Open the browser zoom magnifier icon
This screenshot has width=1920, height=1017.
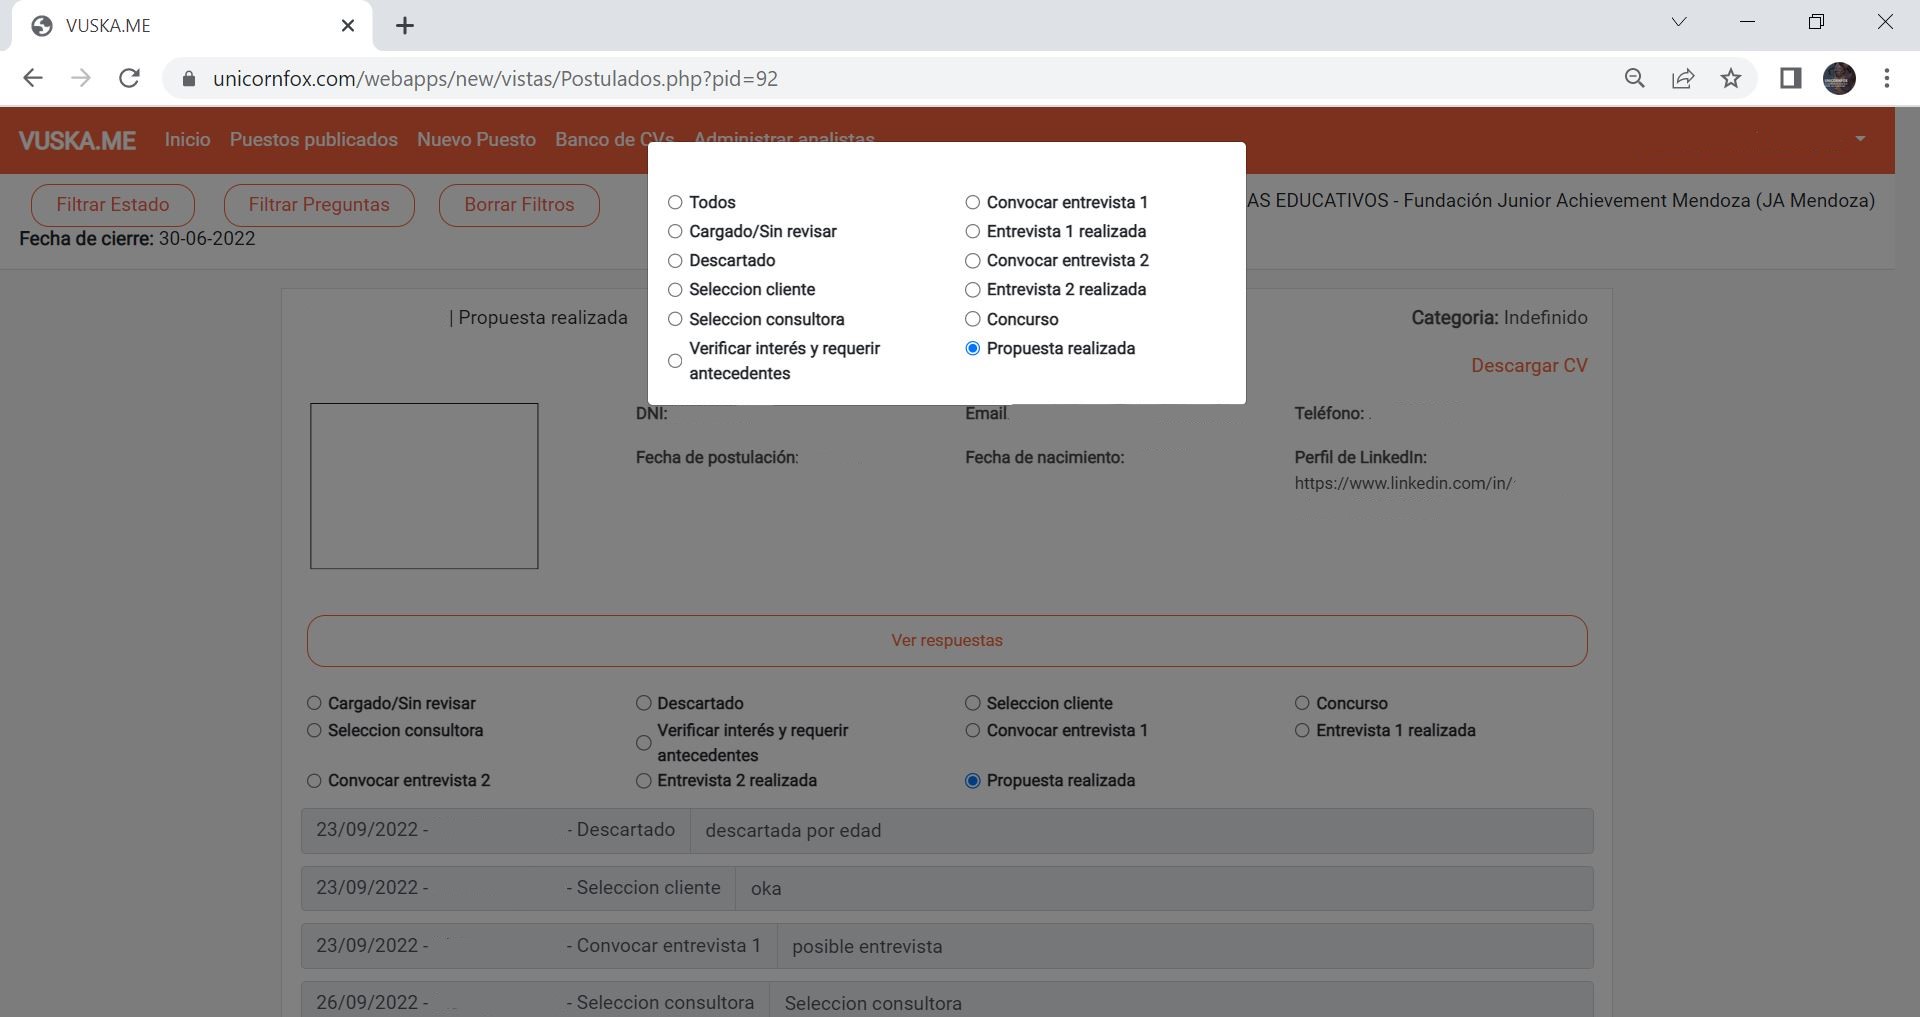1634,78
